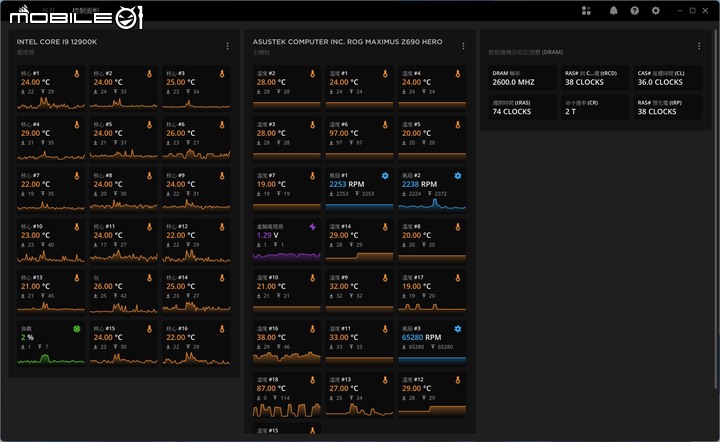Select 2 % CPU load value
The image size is (720, 442).
click(27, 337)
